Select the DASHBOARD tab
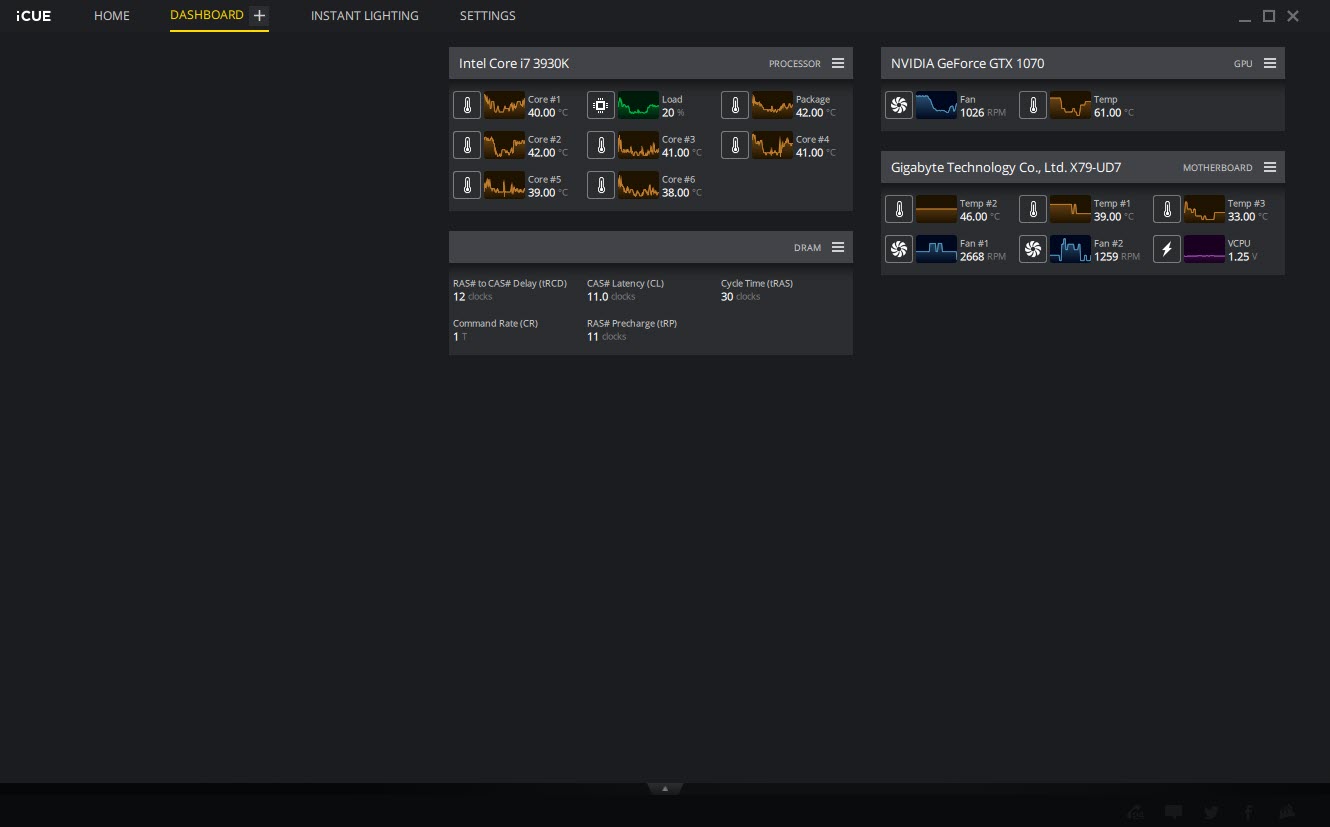 pos(207,15)
